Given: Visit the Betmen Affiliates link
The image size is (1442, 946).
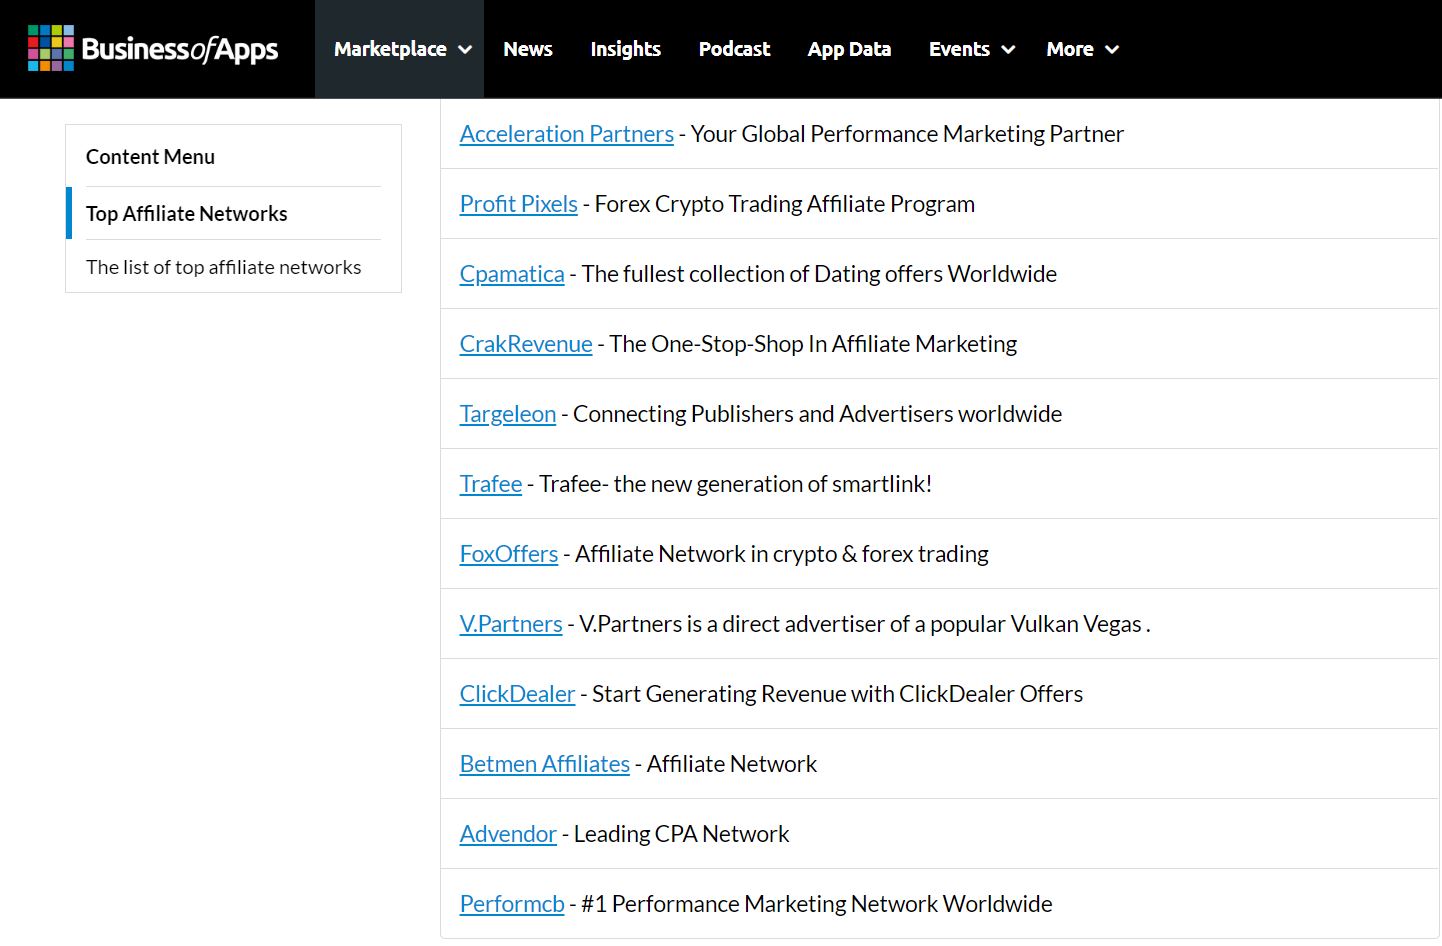Looking at the screenshot, I should pos(545,764).
